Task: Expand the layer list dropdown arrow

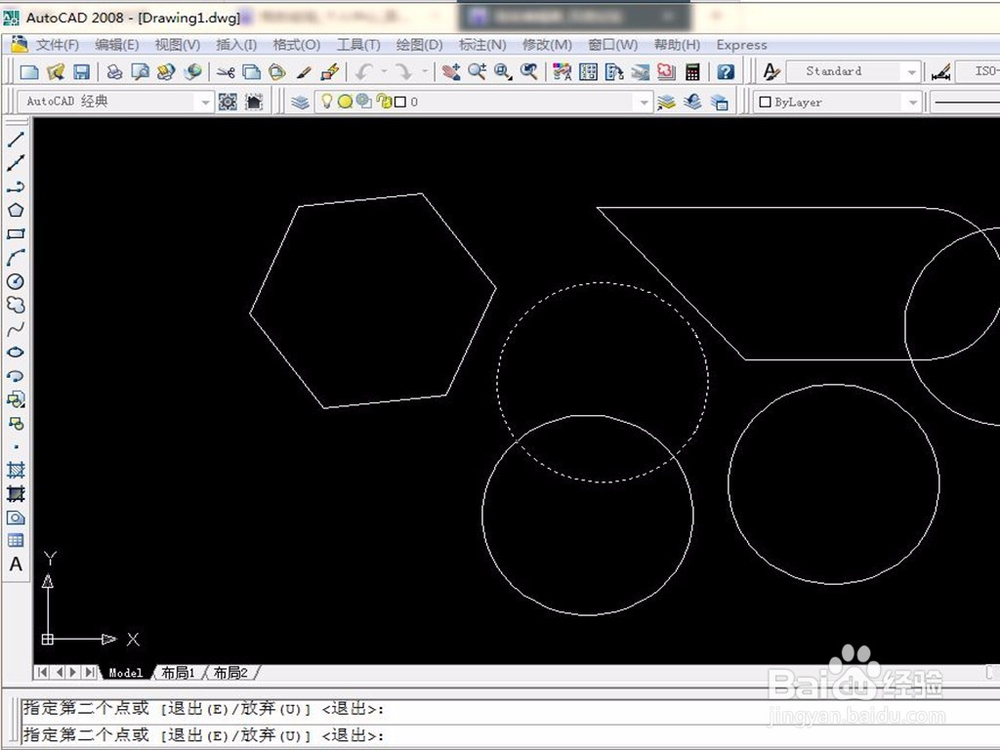Action: (643, 102)
